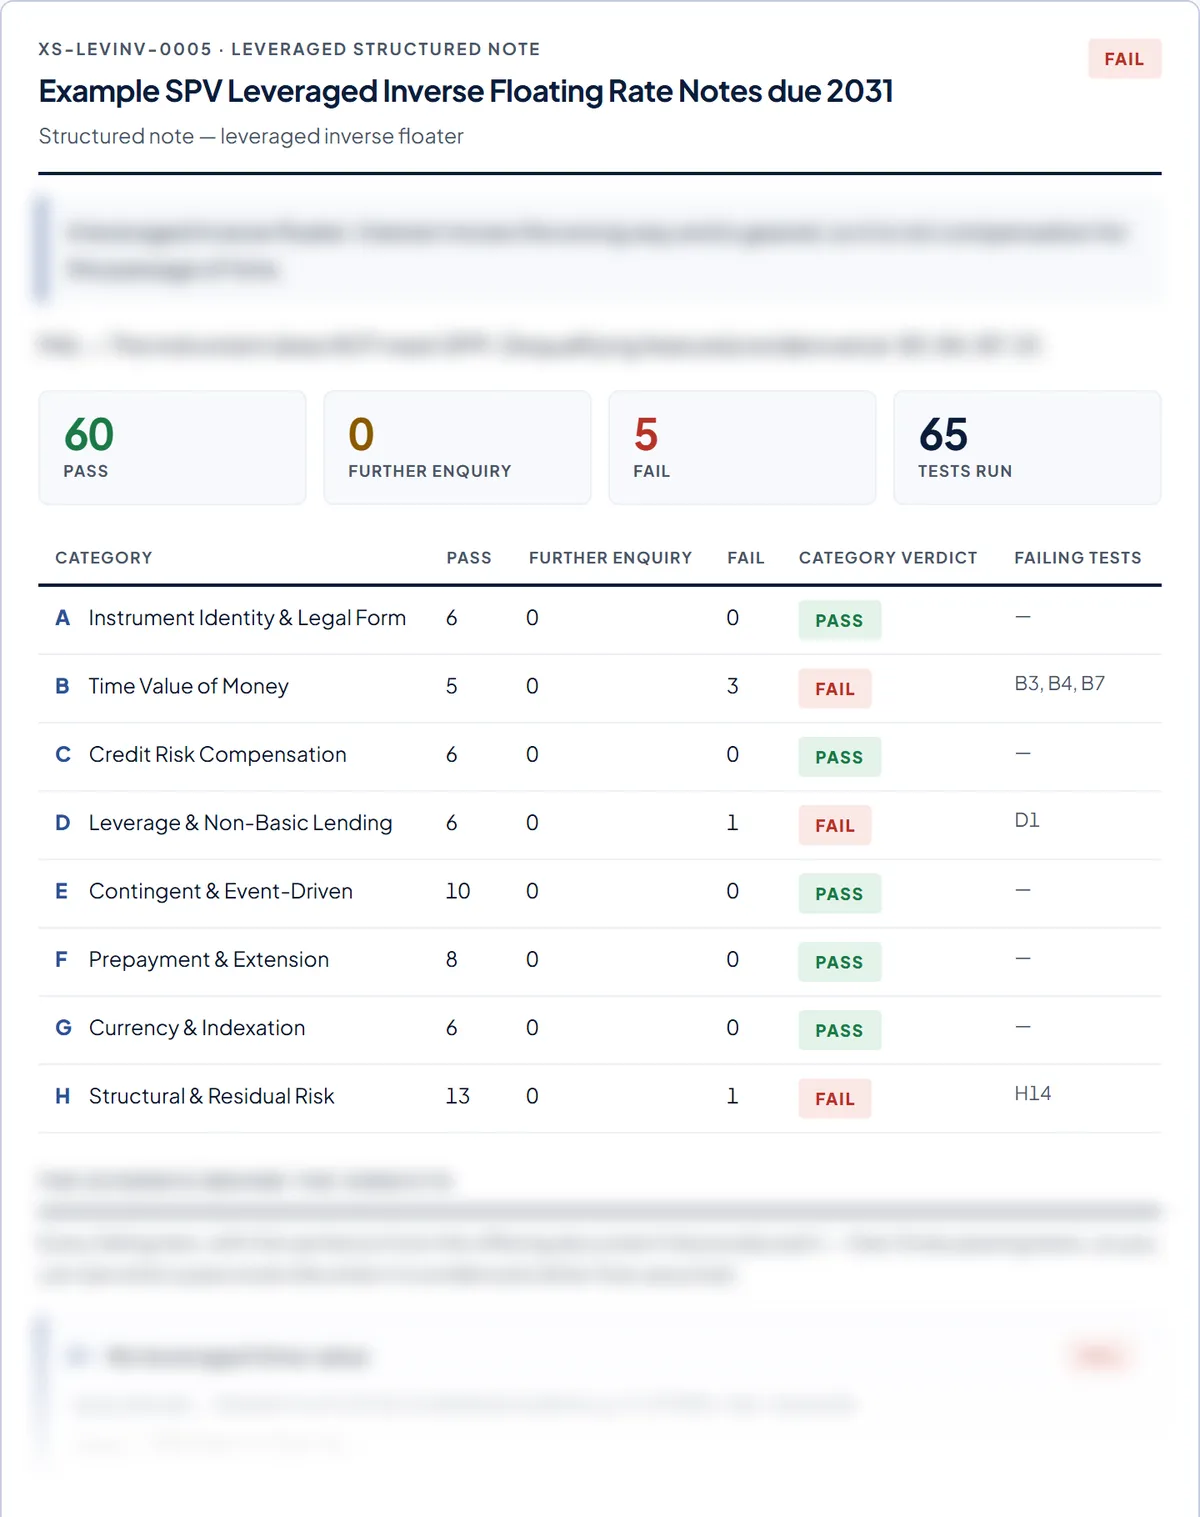Click the FAIL verdict badge for Structural & Residual Risk
This screenshot has width=1200, height=1517.
835,1099
